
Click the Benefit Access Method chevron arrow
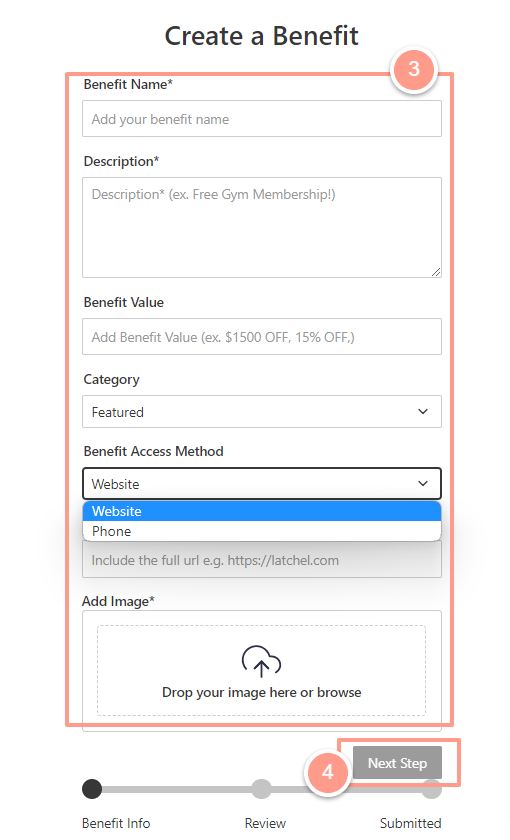coord(423,483)
